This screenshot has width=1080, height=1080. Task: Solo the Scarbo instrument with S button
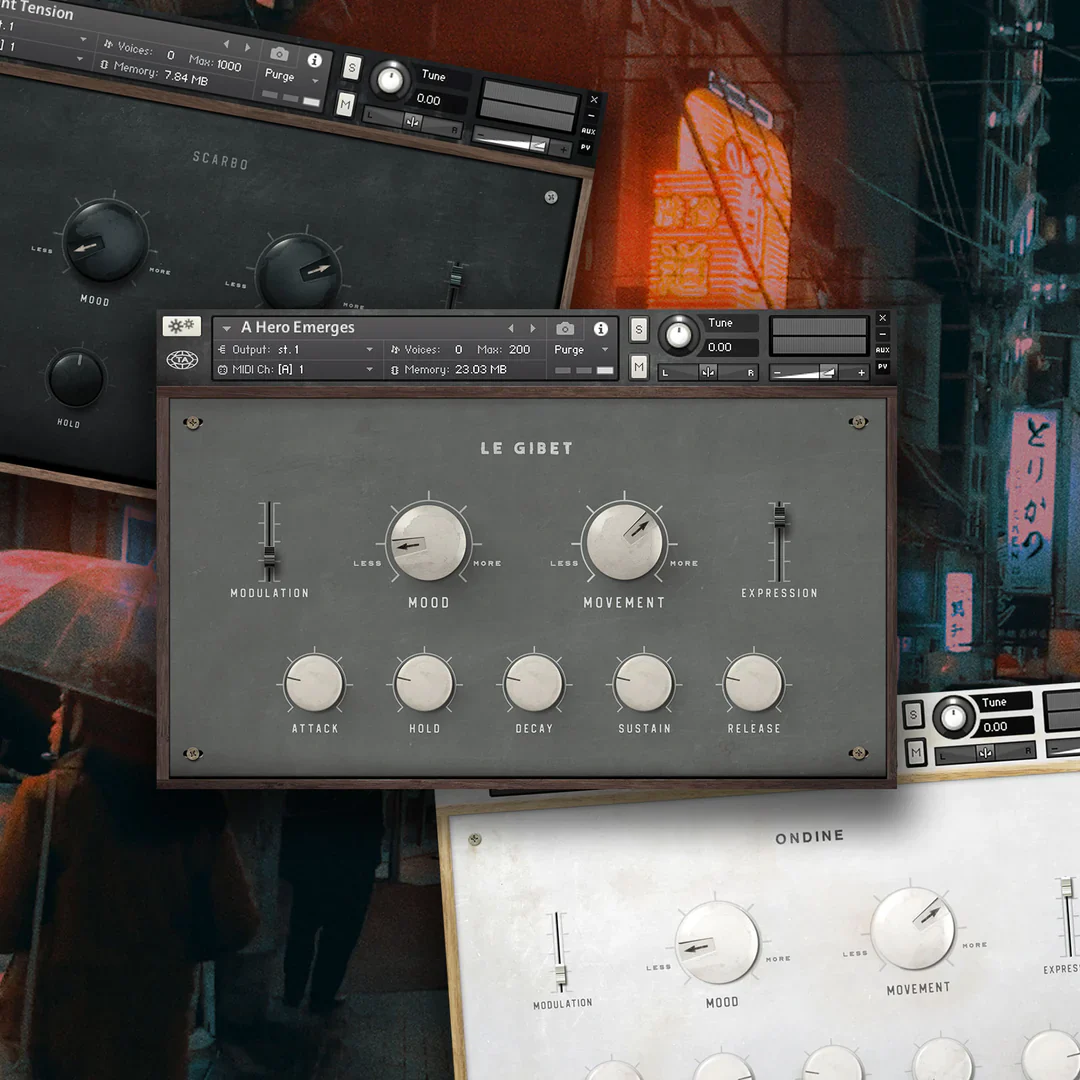(x=352, y=68)
